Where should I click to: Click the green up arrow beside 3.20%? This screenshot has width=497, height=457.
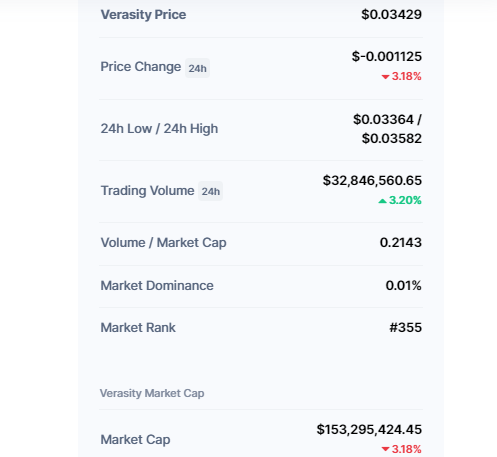tap(382, 201)
